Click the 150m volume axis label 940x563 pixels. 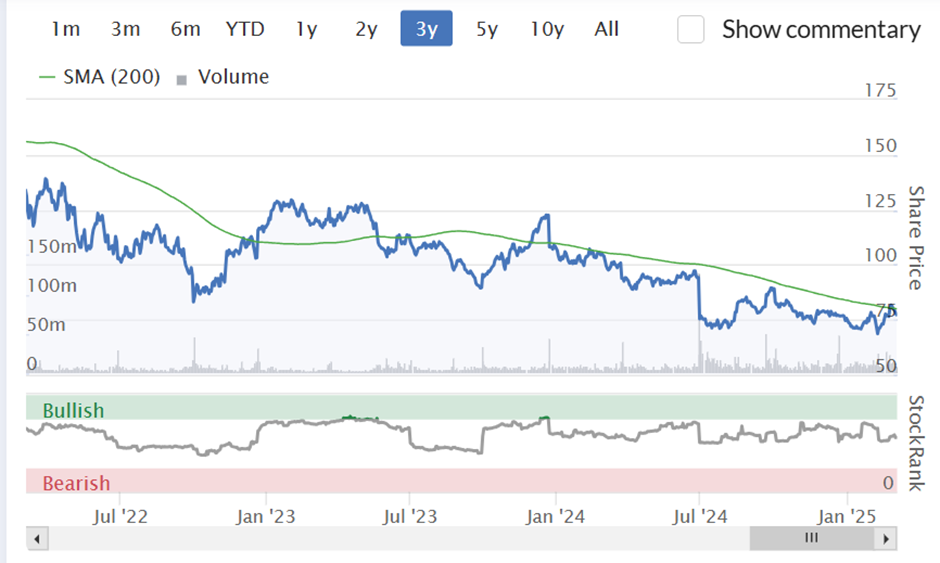(52, 246)
